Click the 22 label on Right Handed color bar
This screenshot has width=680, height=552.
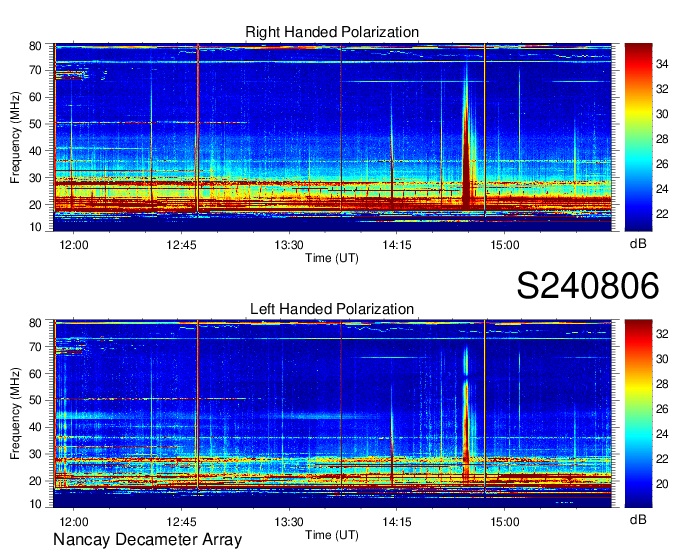(662, 214)
